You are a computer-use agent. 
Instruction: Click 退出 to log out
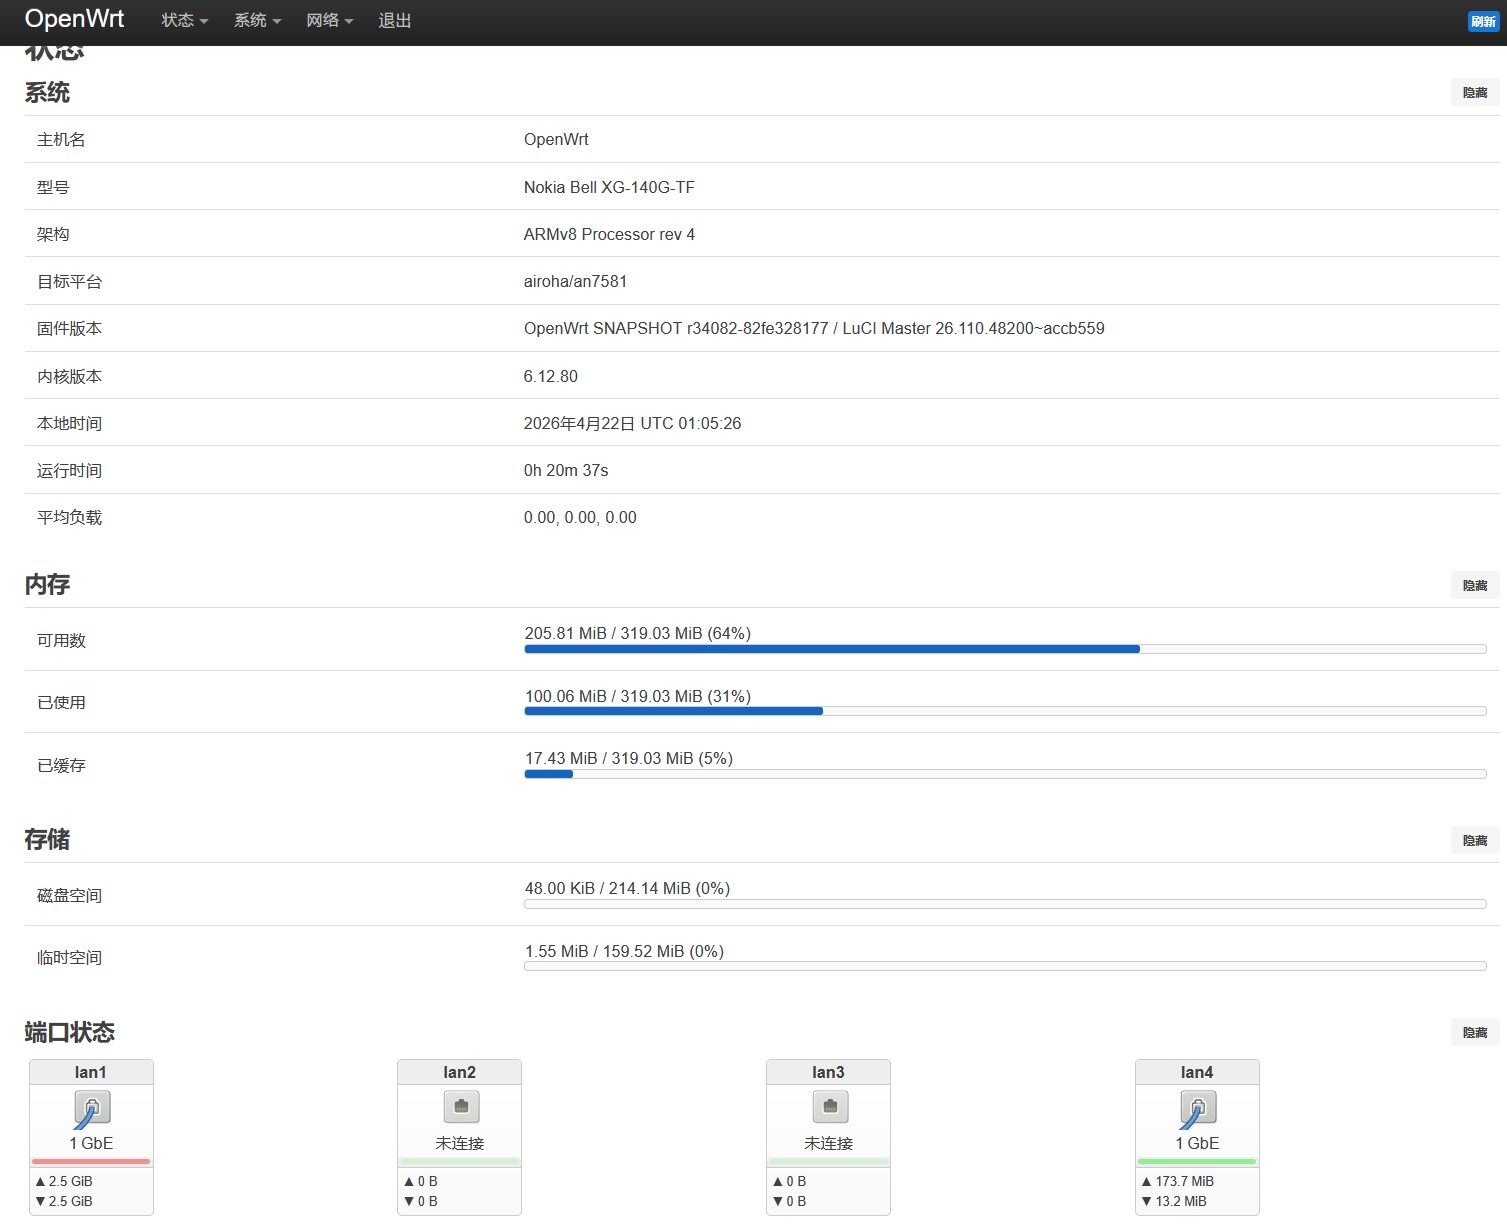[395, 21]
